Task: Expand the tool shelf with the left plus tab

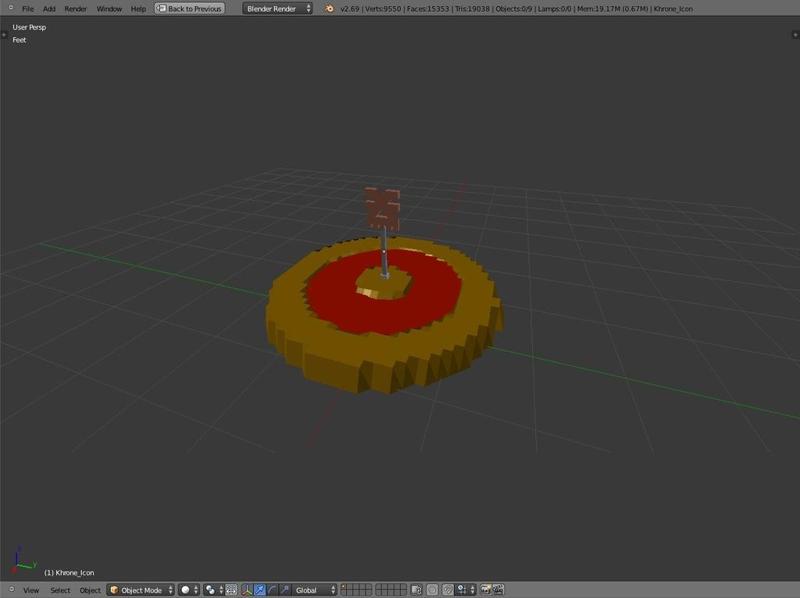Action: tap(4, 35)
